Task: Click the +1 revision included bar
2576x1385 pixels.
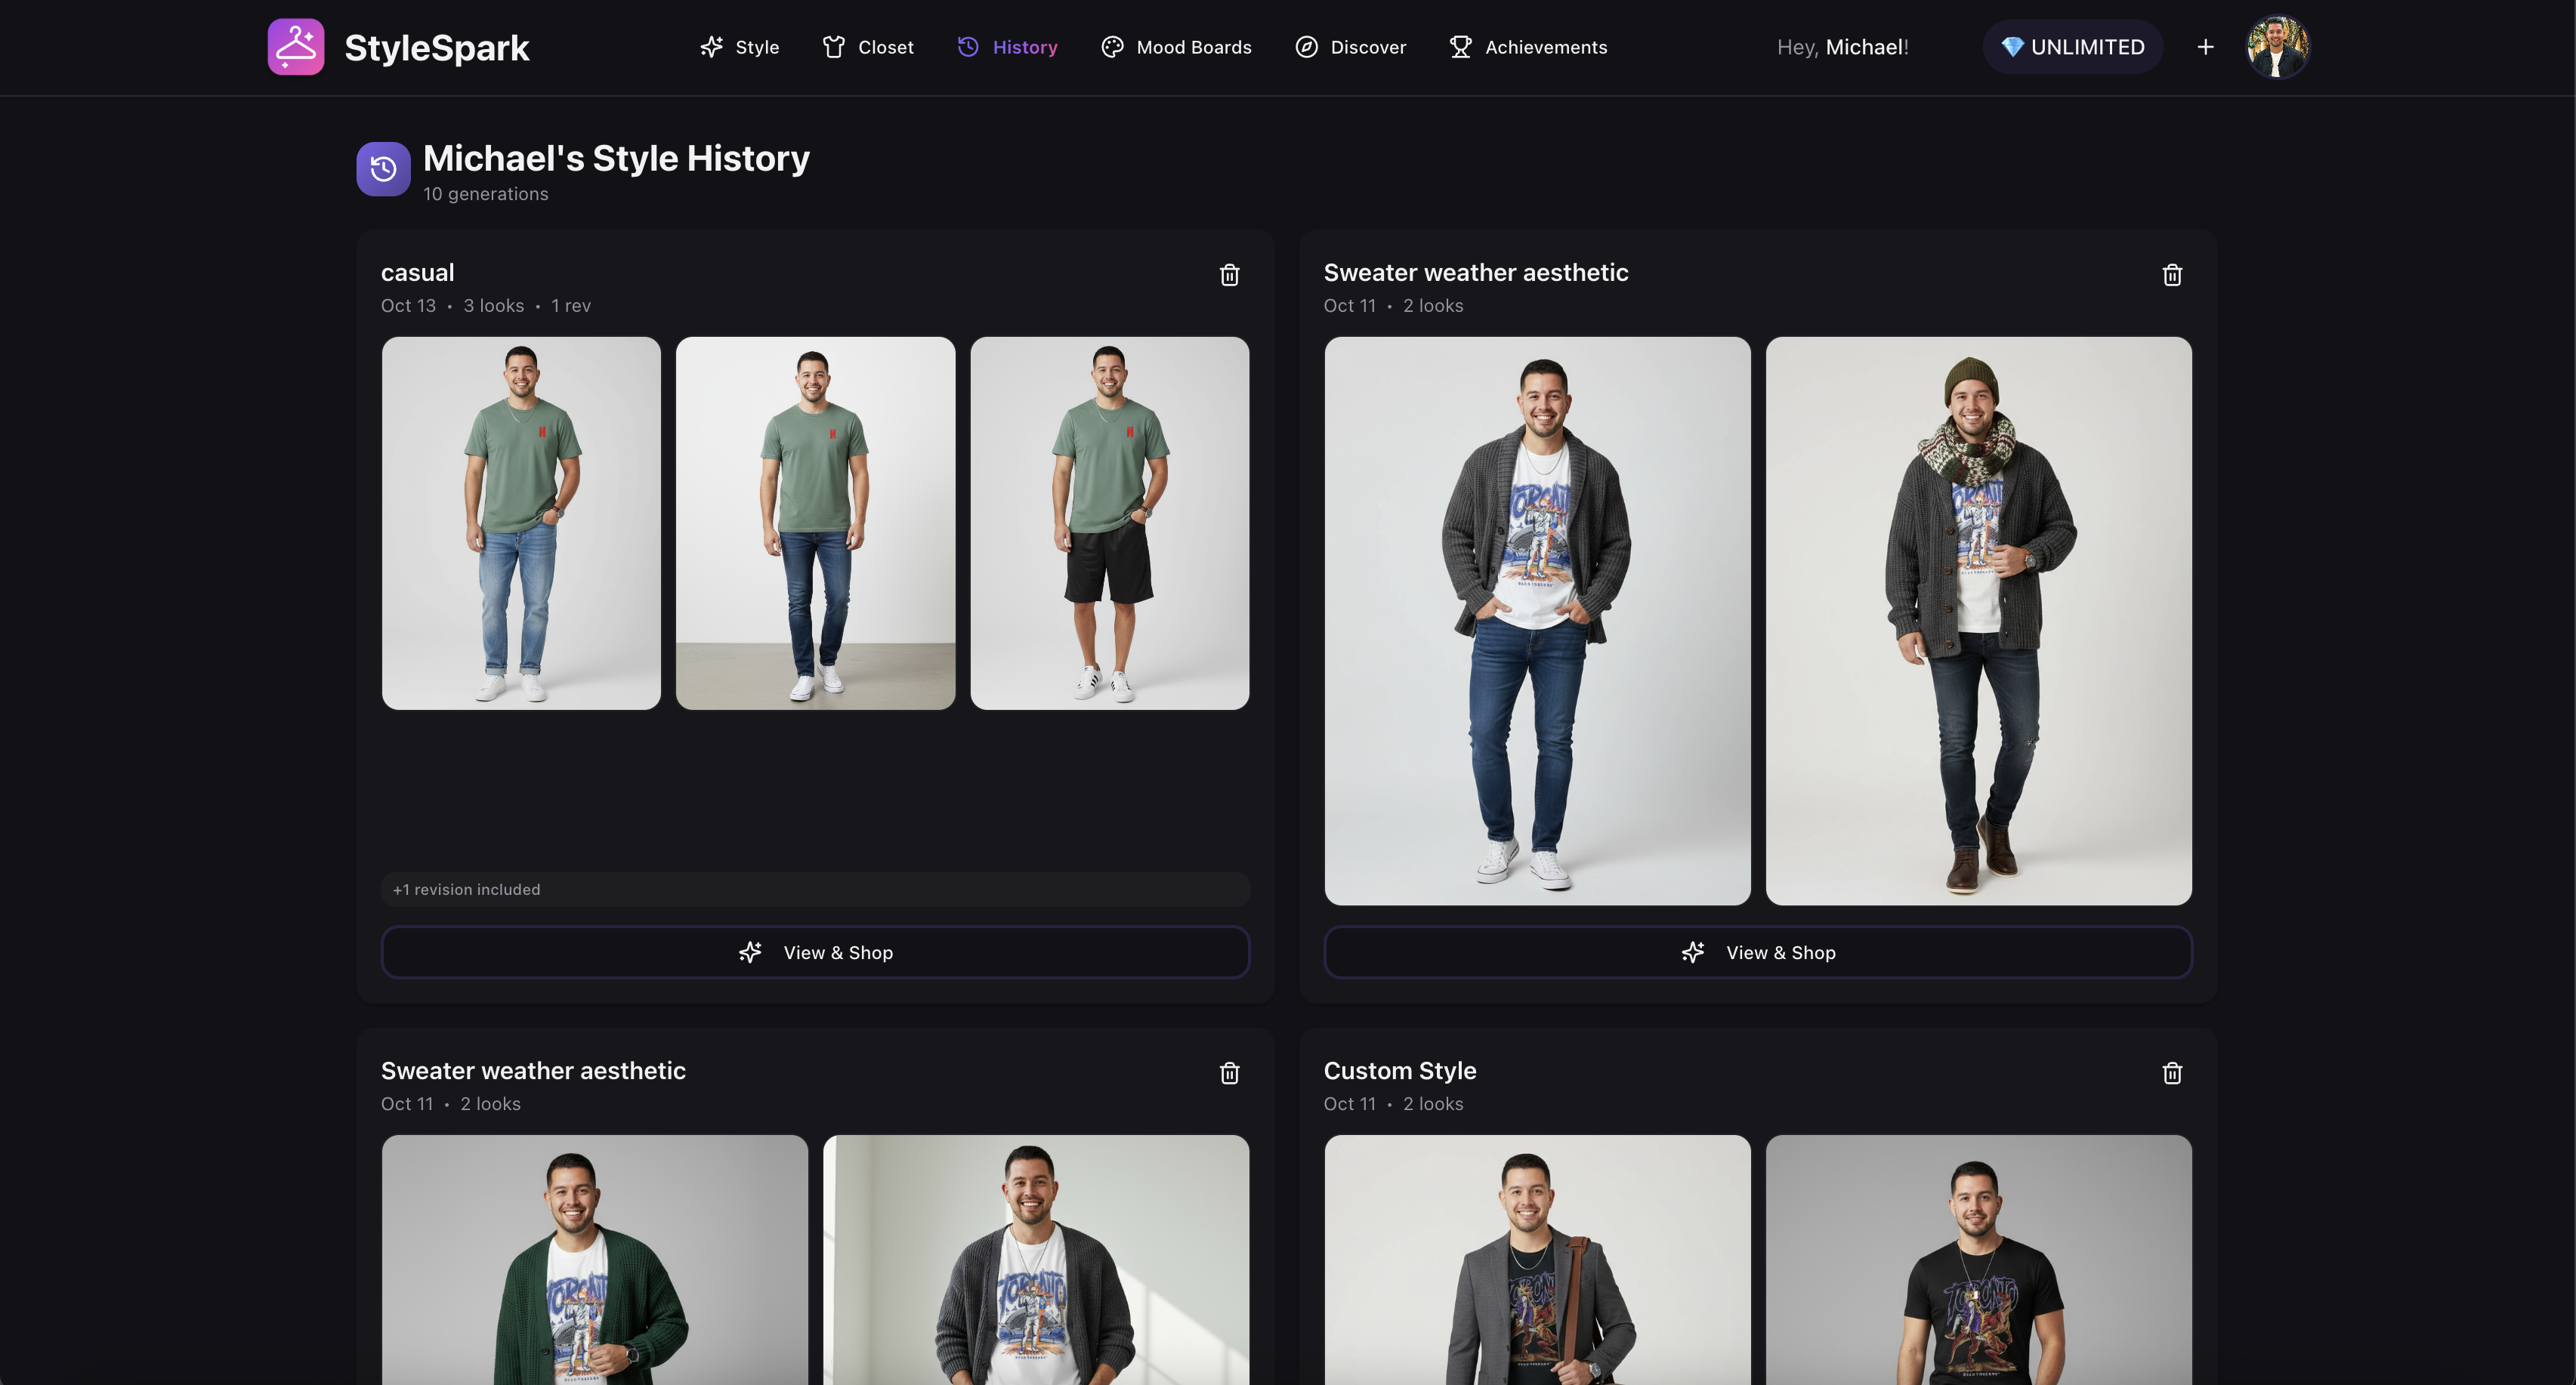Action: click(x=814, y=889)
